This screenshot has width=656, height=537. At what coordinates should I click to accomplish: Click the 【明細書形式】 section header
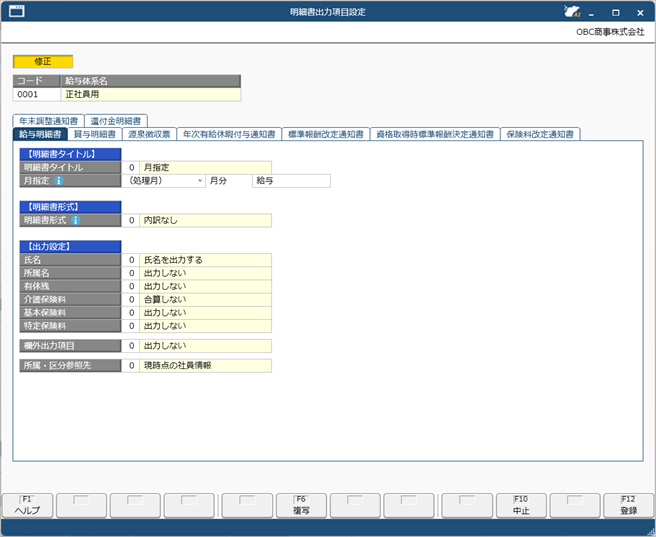(x=70, y=207)
